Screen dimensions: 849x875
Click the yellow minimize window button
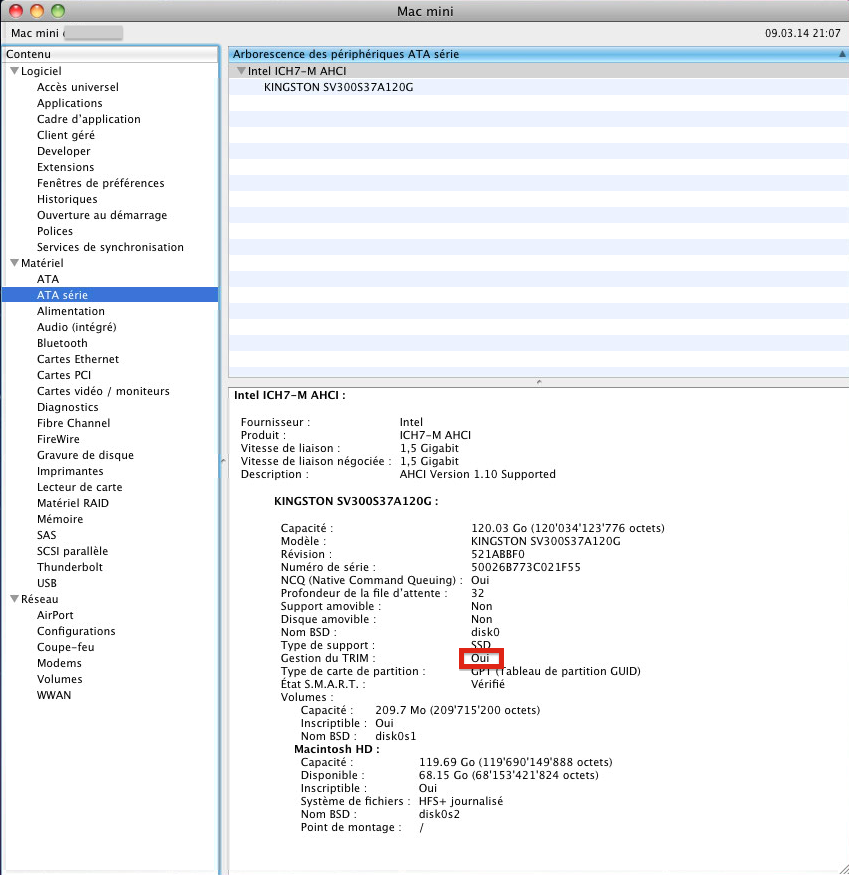coord(37,11)
